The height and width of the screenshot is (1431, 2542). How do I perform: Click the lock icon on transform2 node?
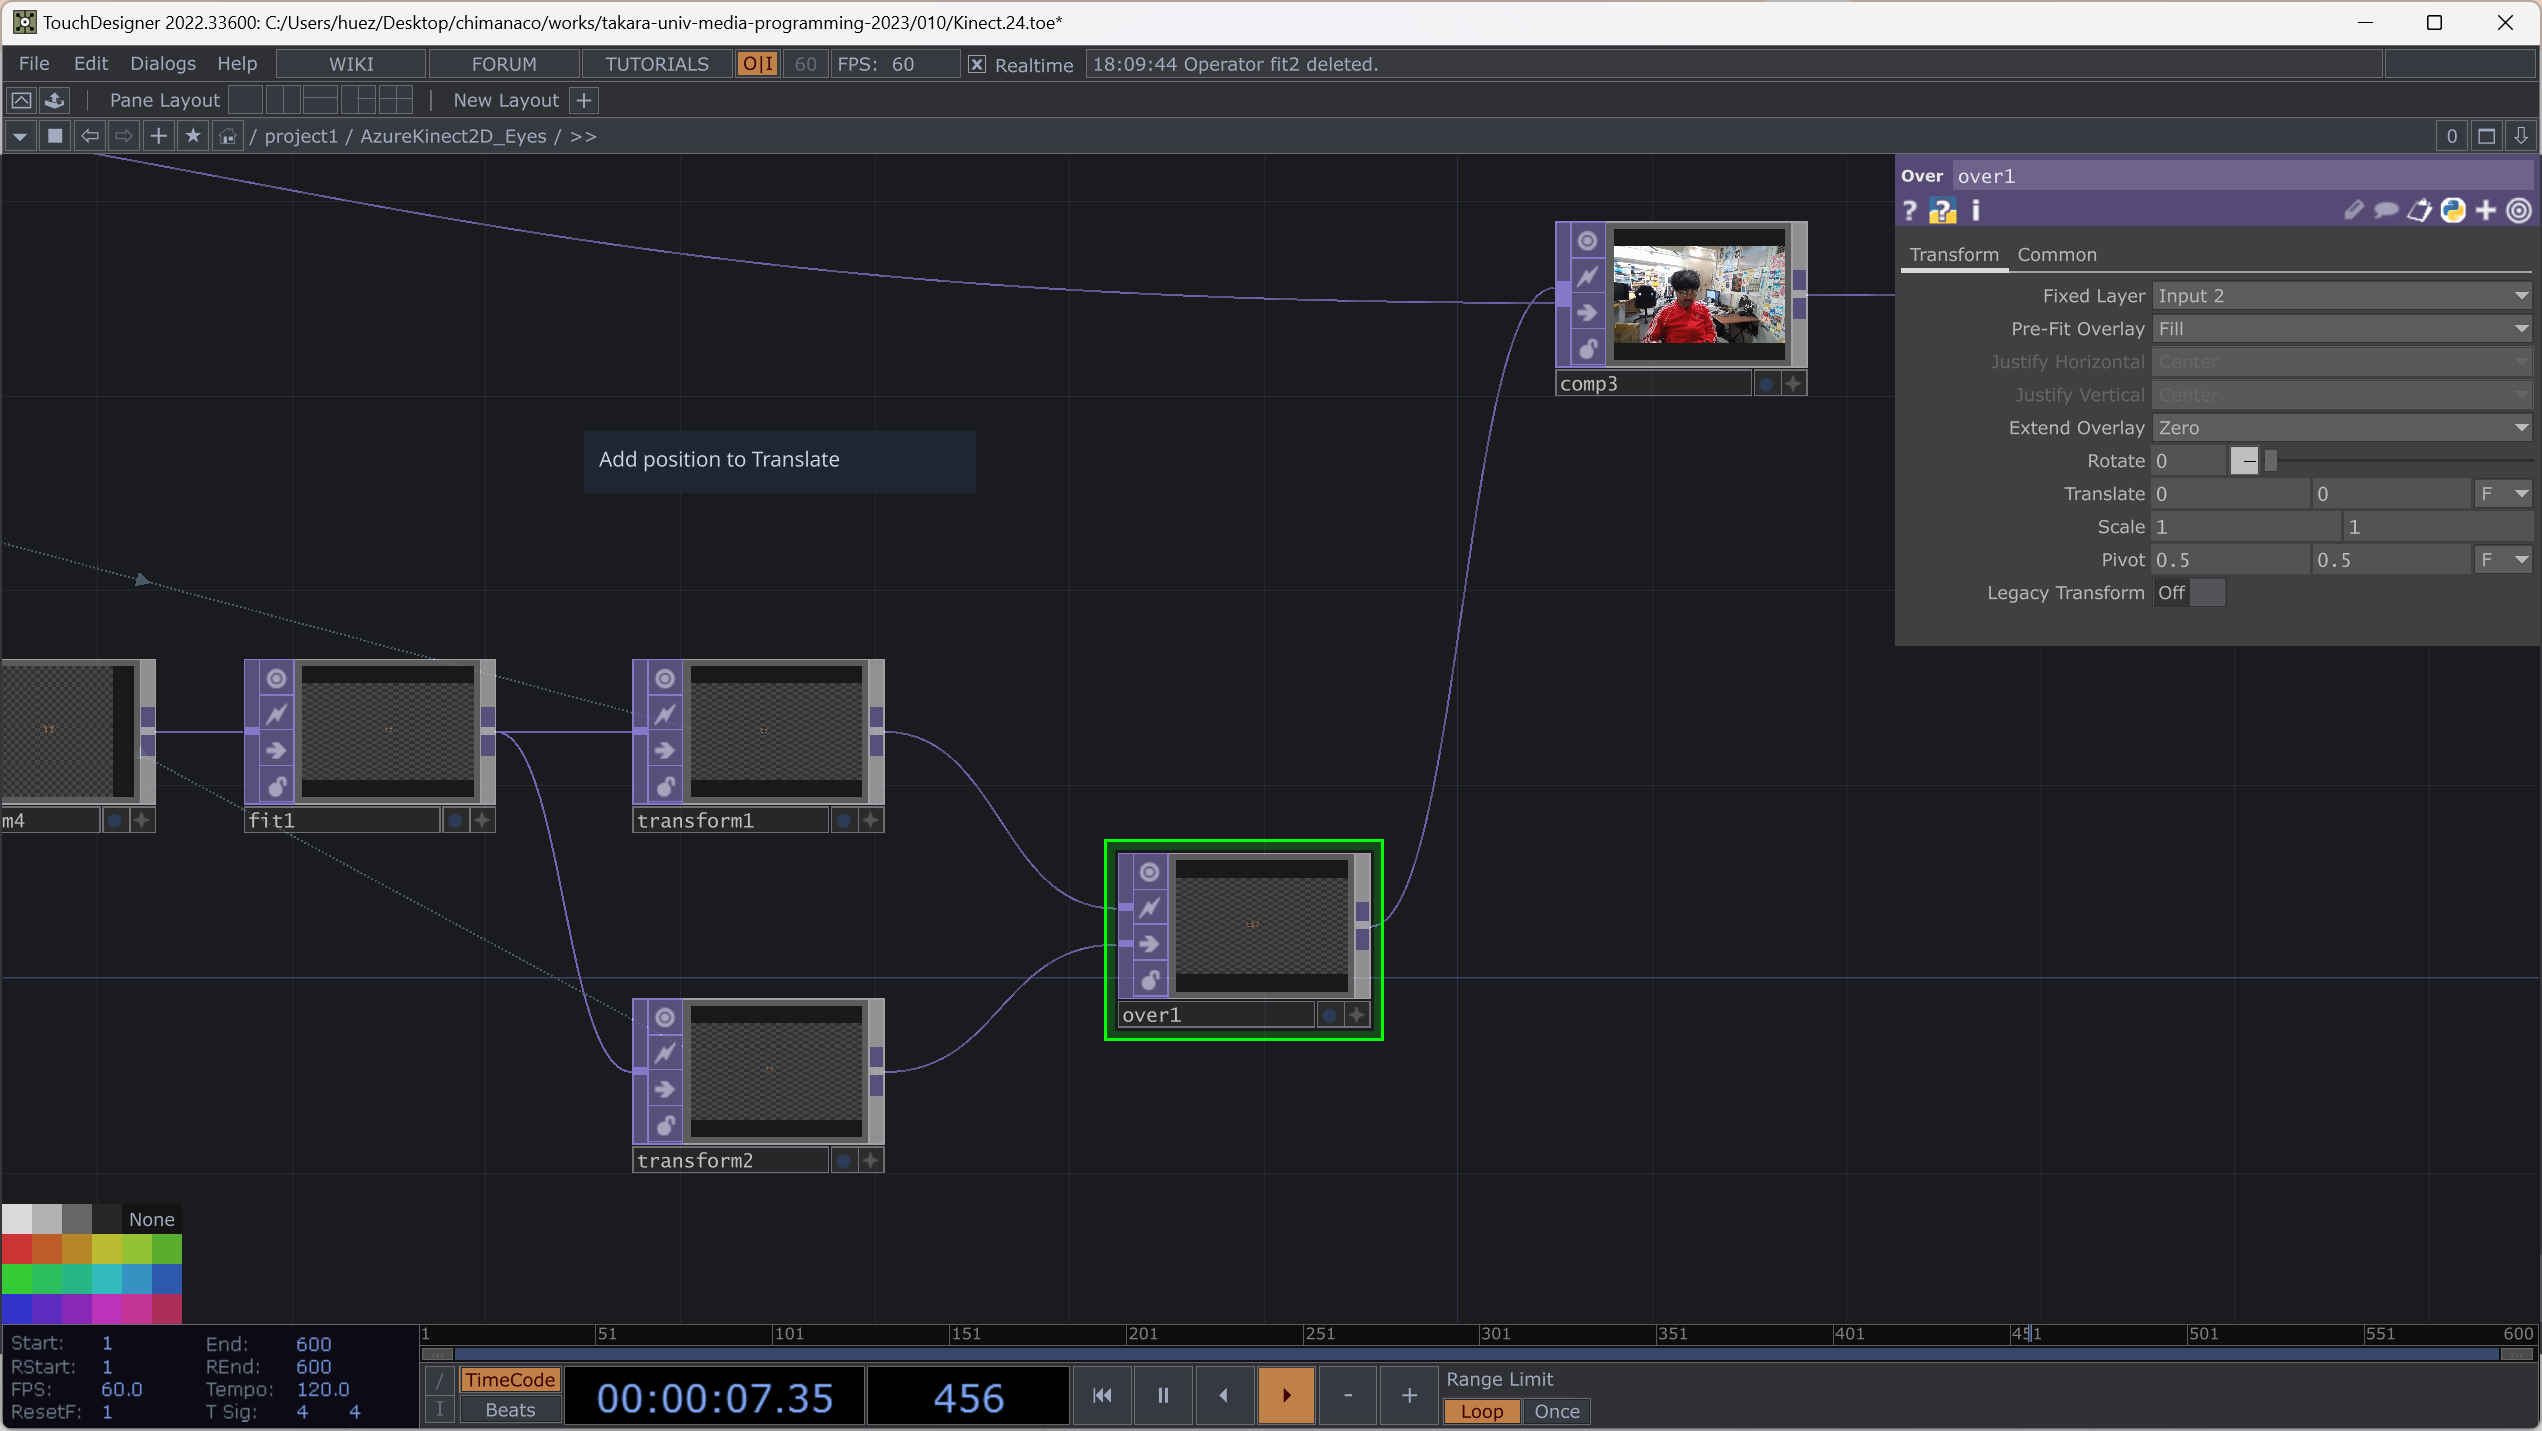665,1126
